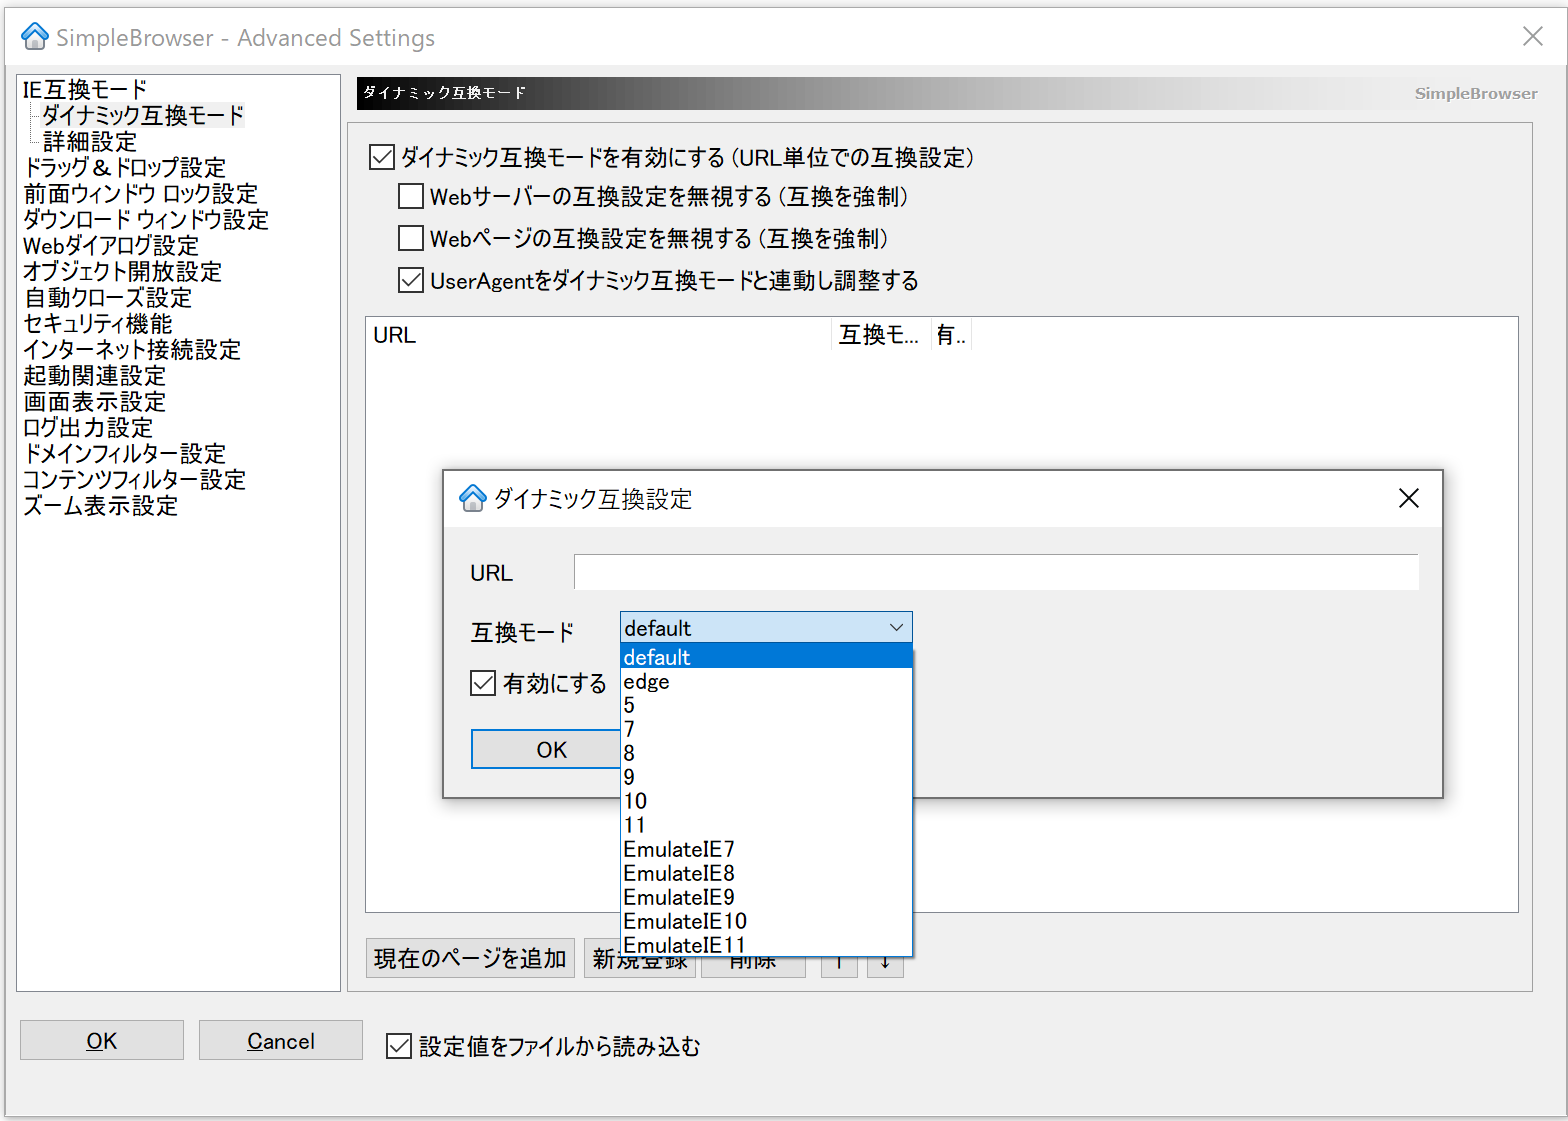1568x1121 pixels.
Task: Click the 互換モ... column header
Action: click(881, 335)
